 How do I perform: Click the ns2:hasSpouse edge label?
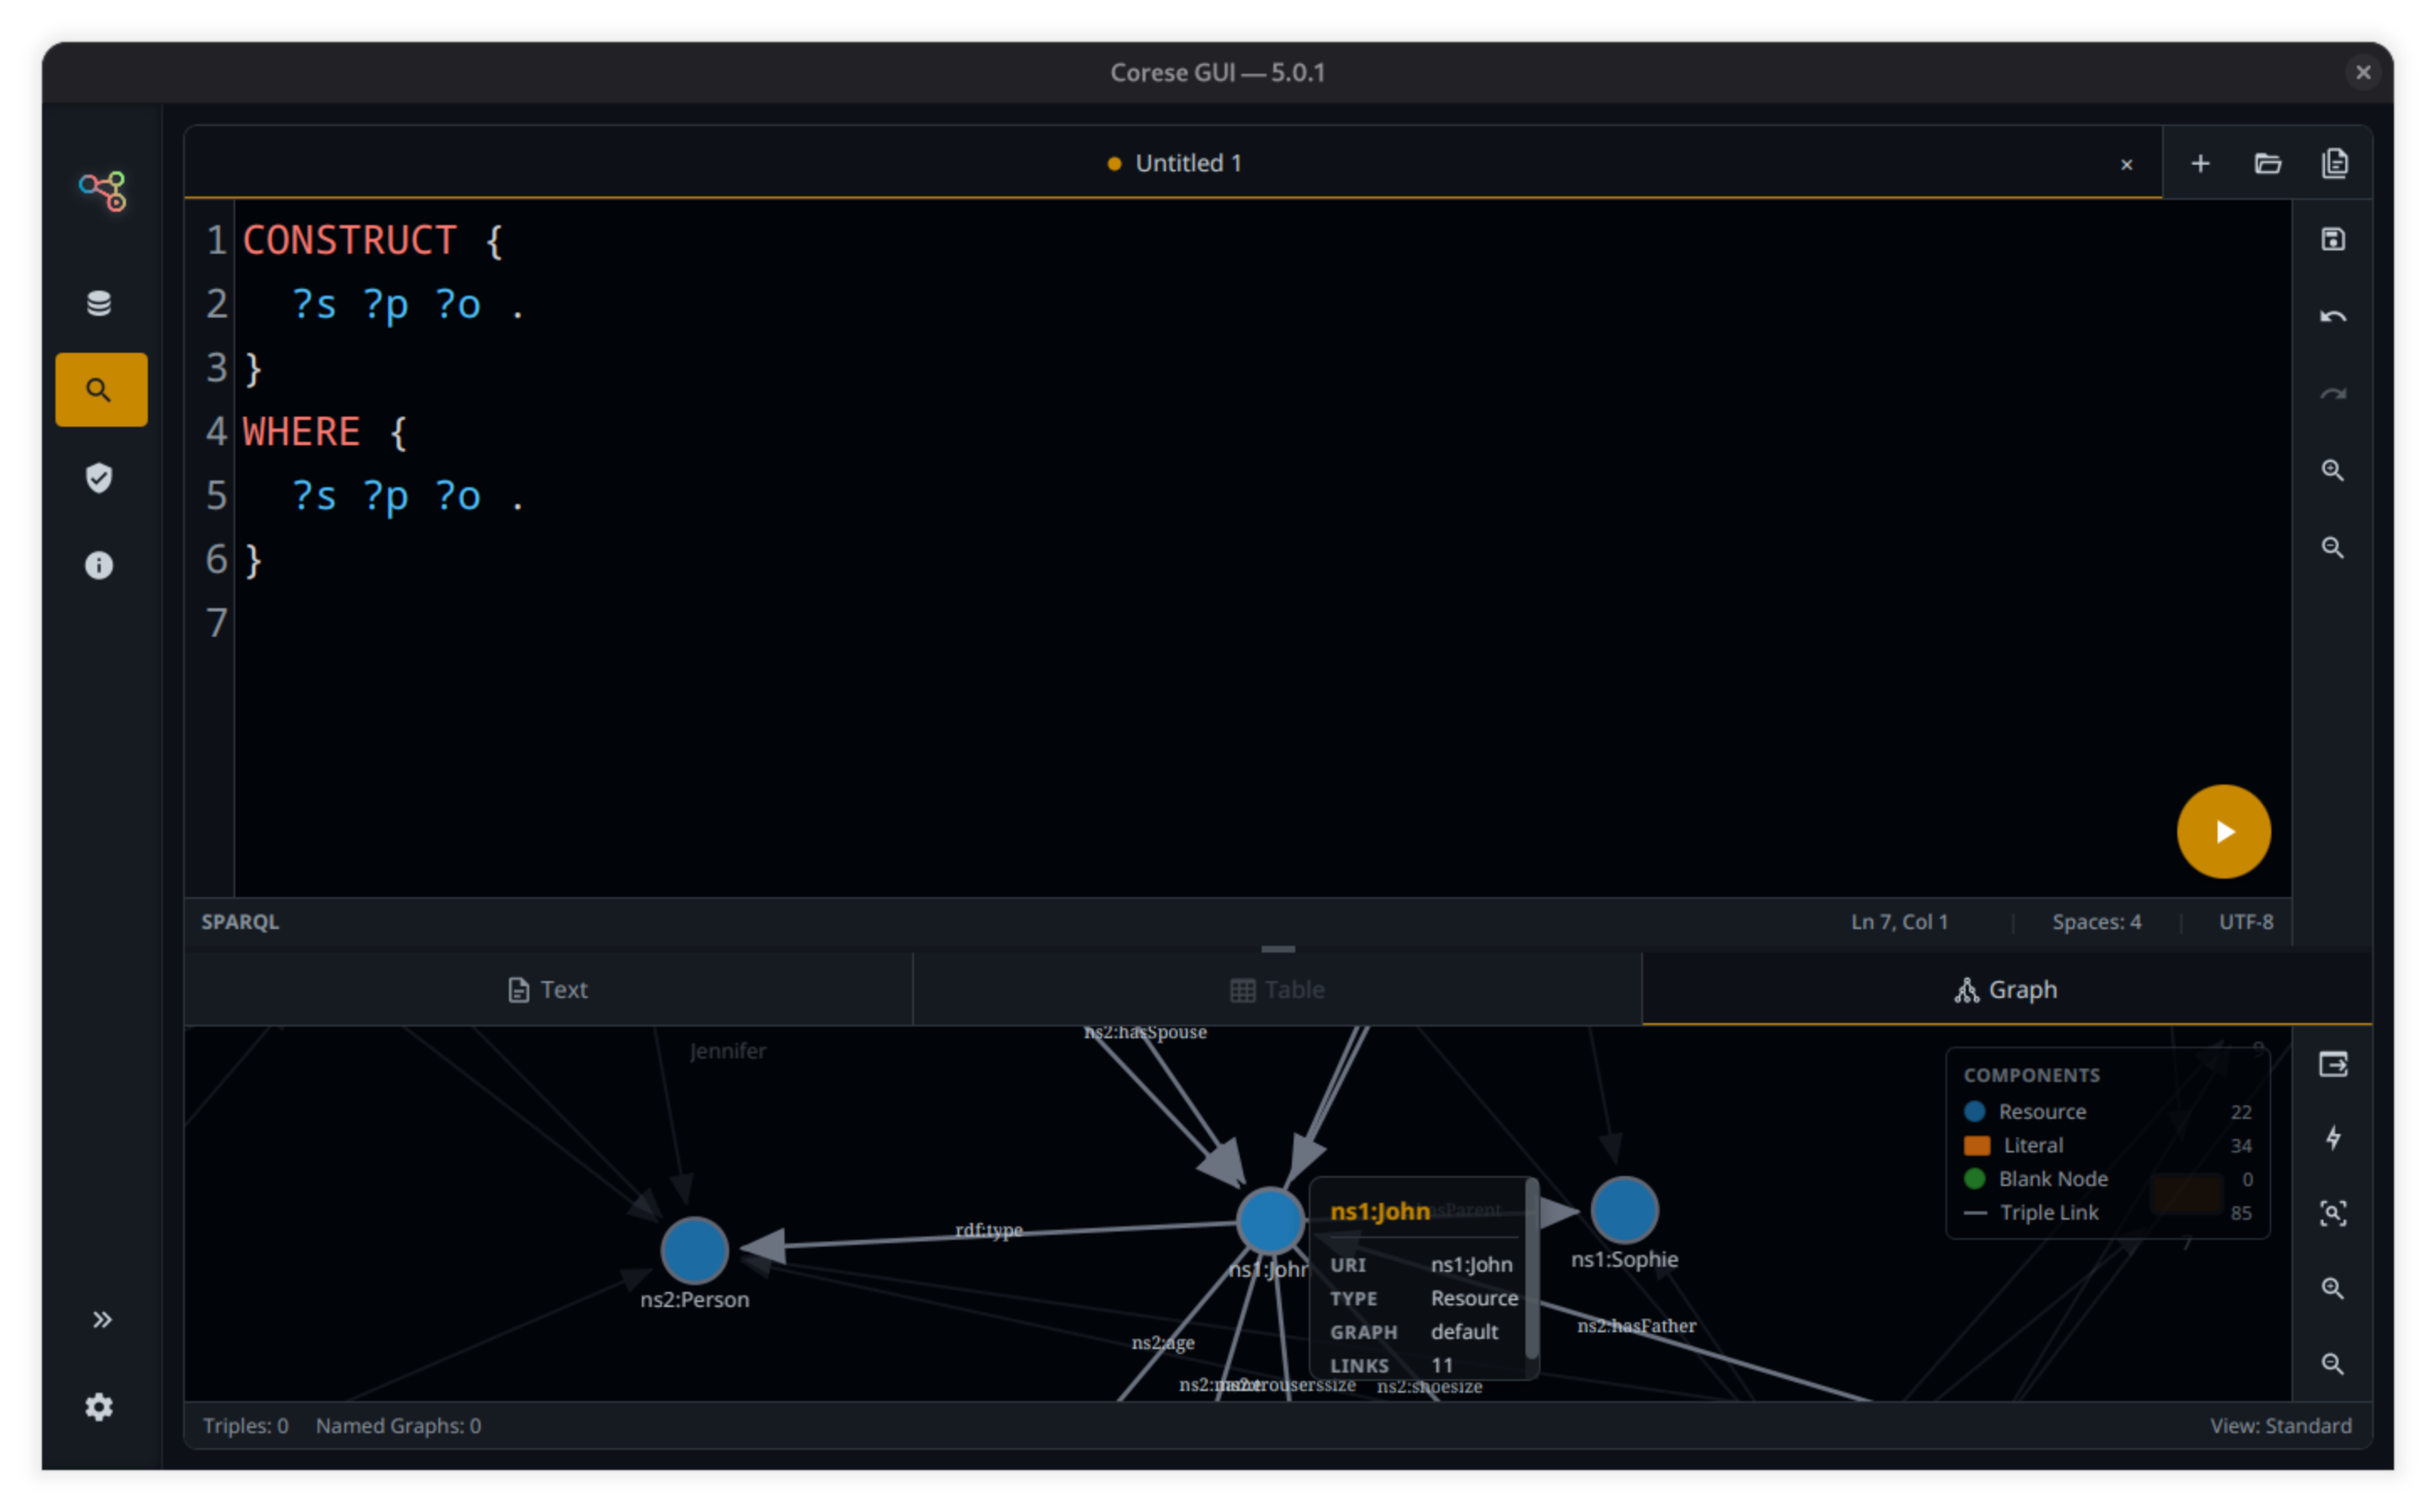(x=1145, y=1033)
